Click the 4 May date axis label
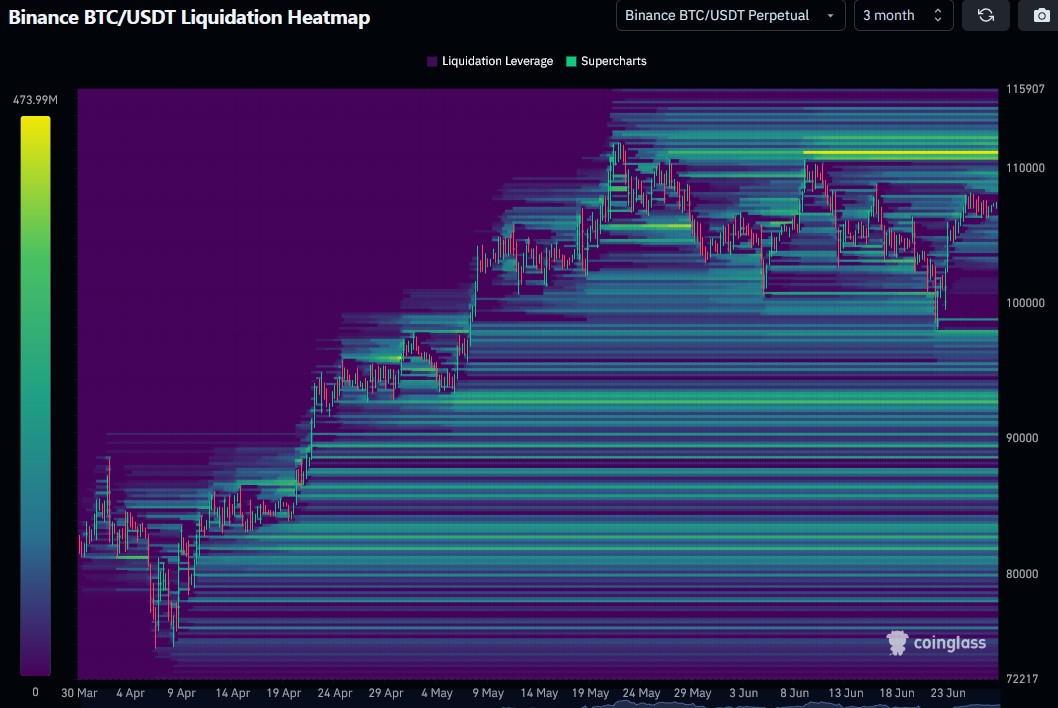 coord(437,693)
